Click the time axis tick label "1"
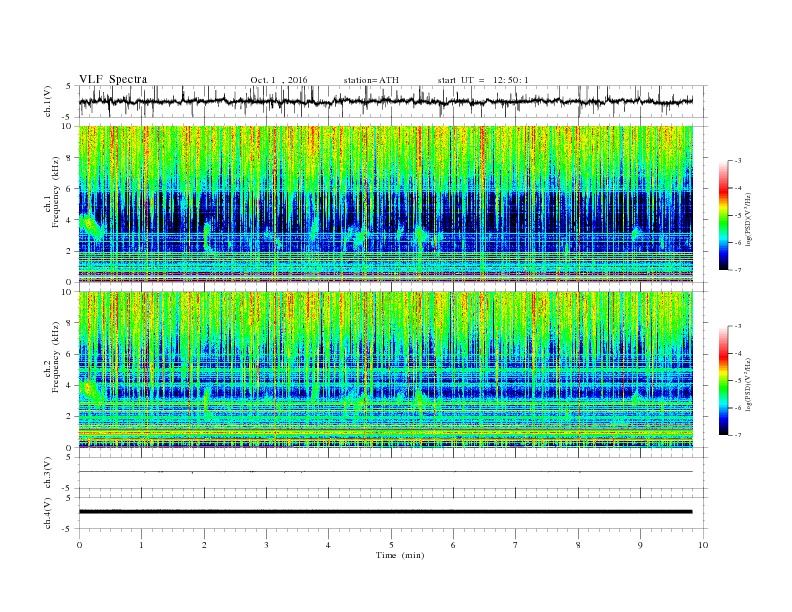The height and width of the screenshot is (612, 792). (141, 545)
